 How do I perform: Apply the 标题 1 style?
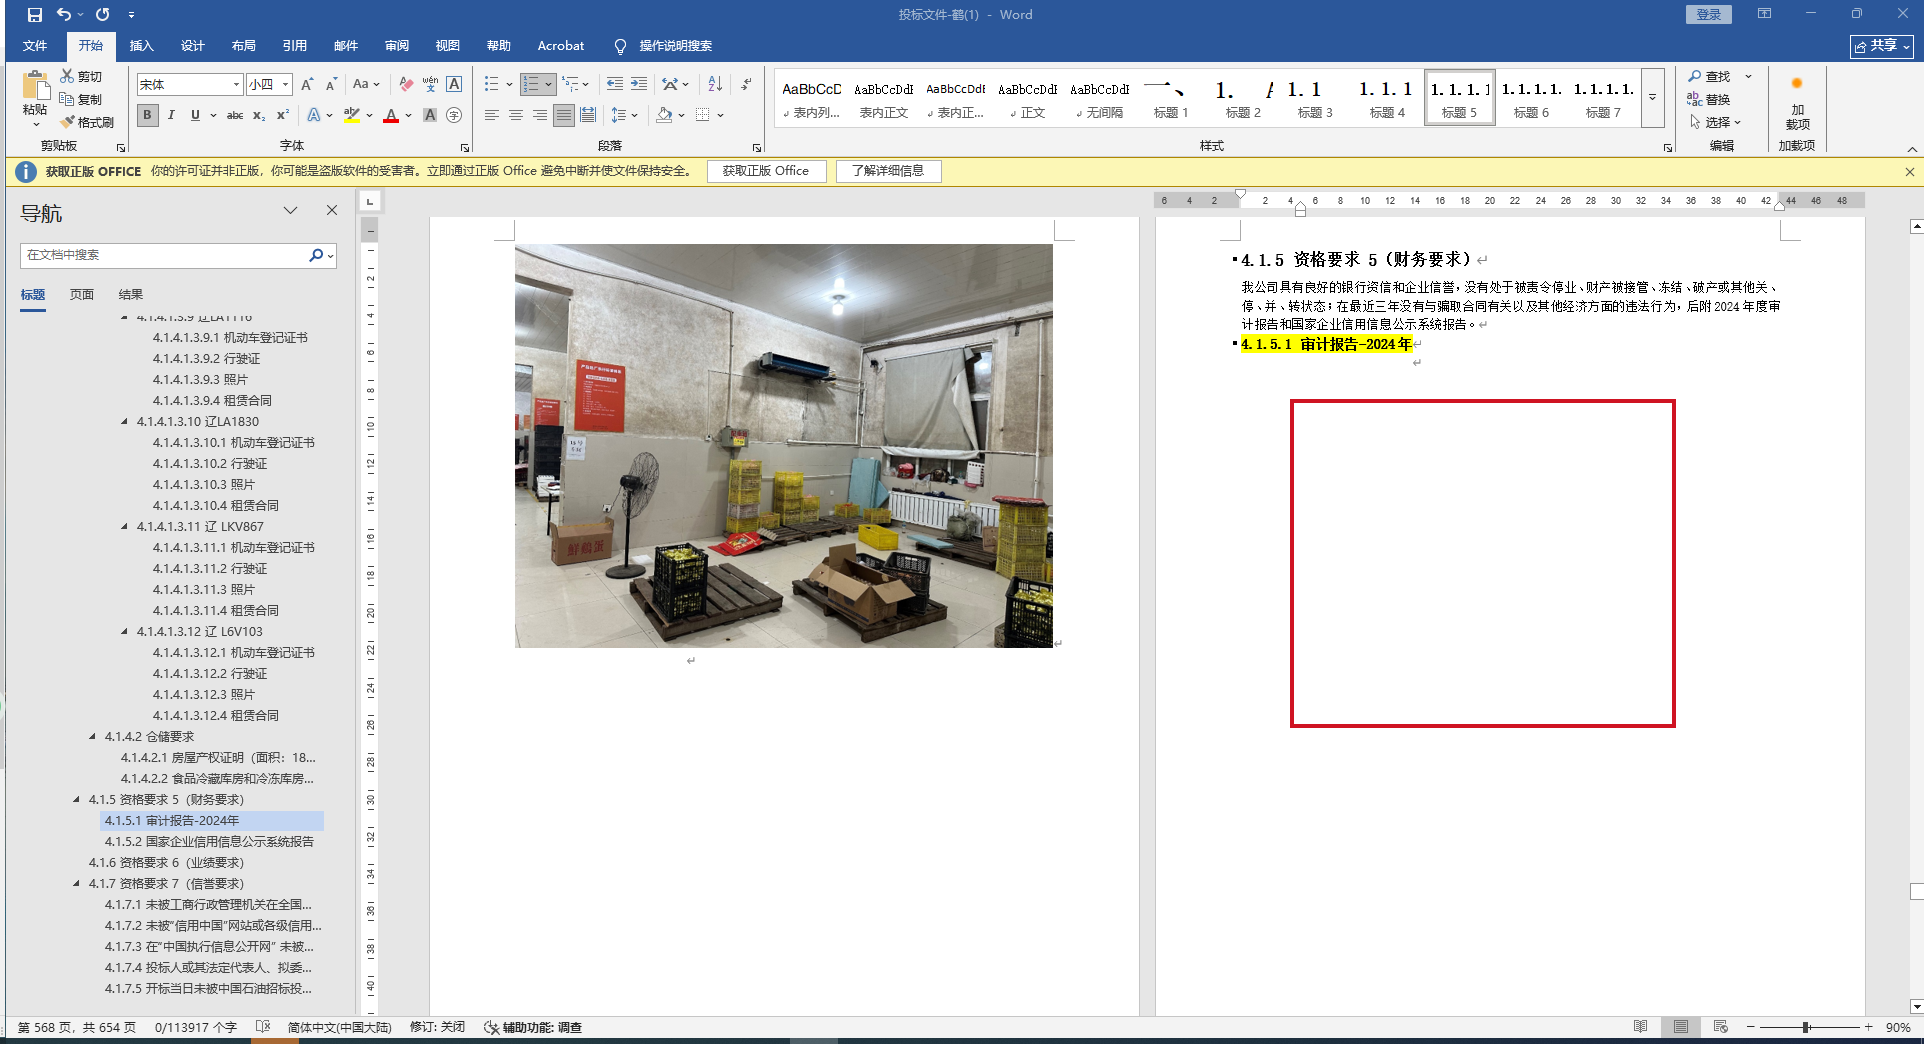1171,98
